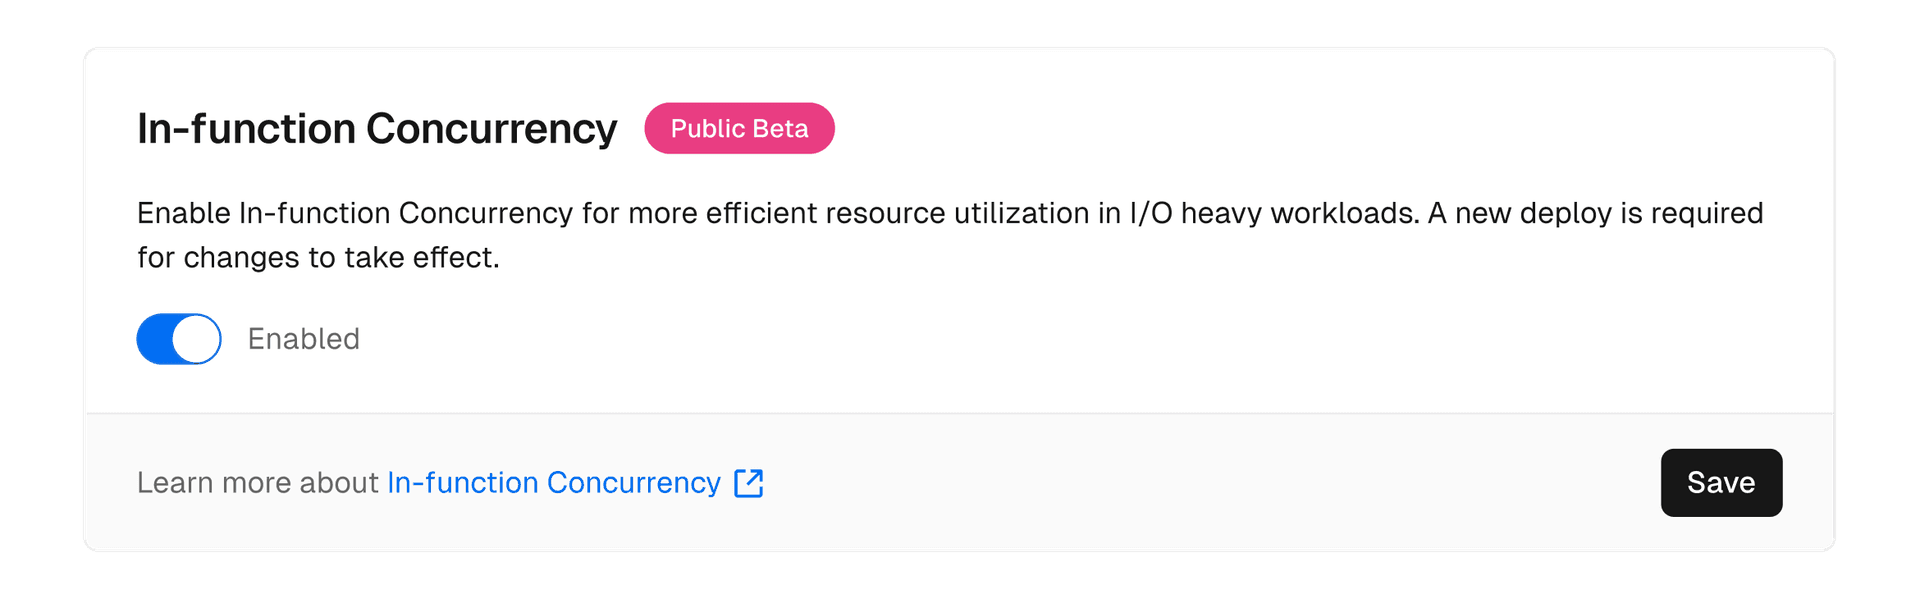
Task: Open the In-function Concurrency docs link
Action: click(x=553, y=483)
